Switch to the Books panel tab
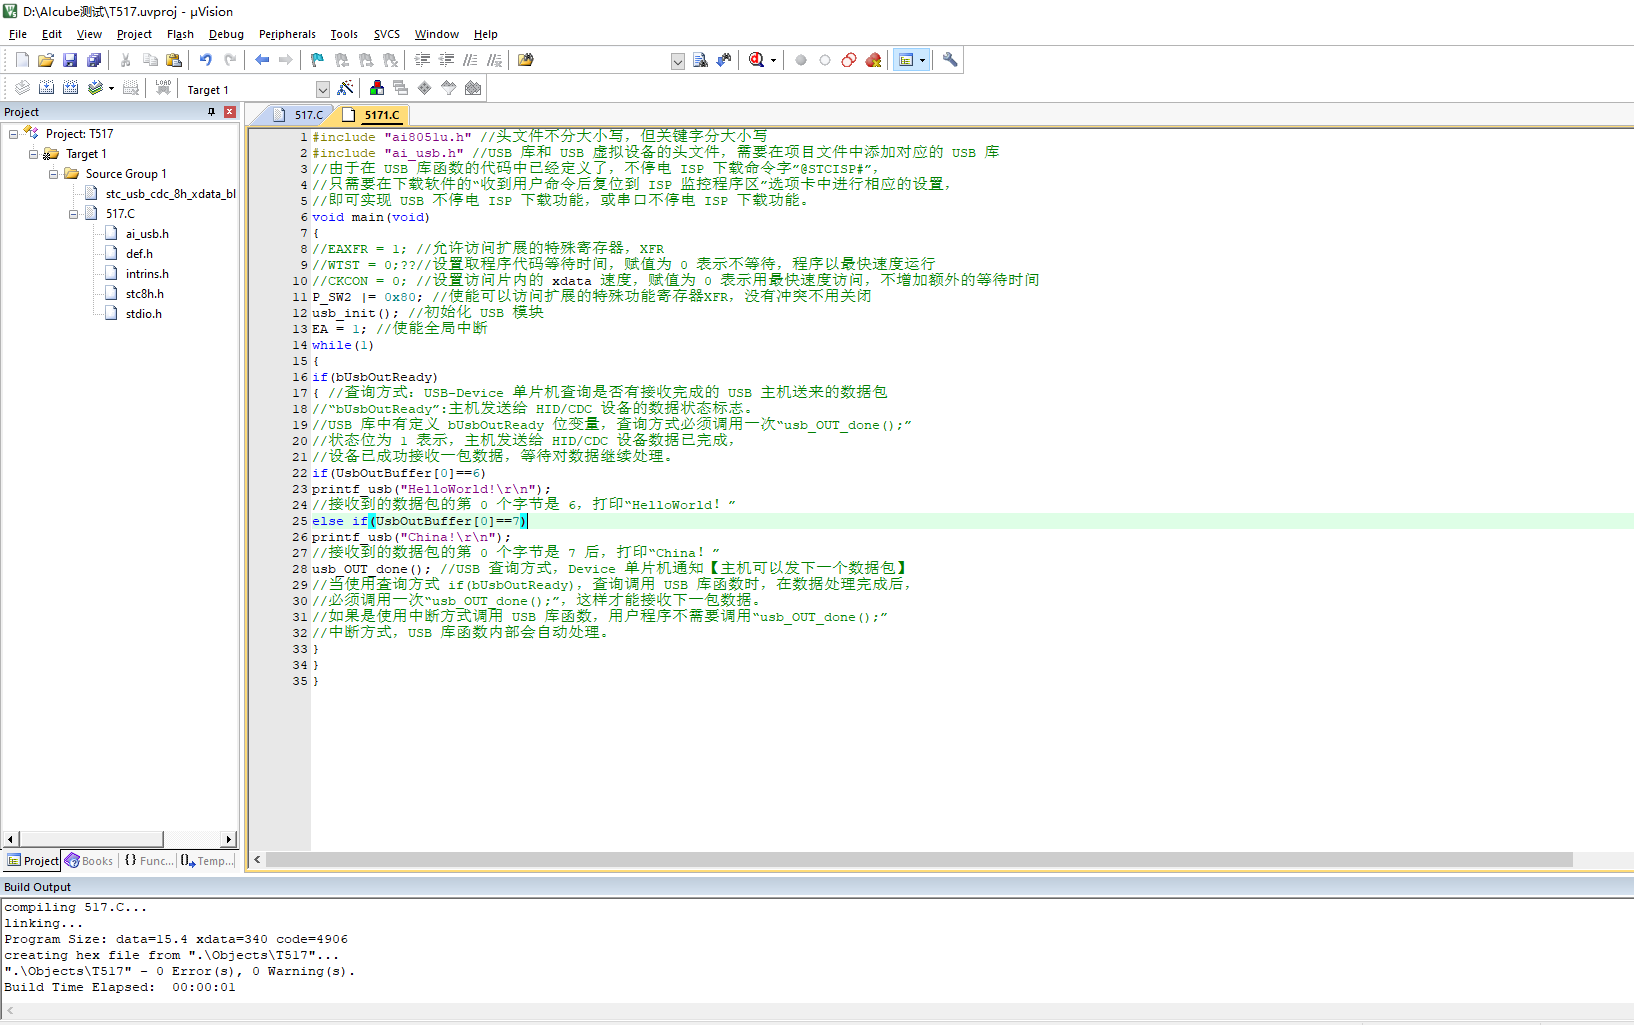The image size is (1634, 1025). coord(89,860)
